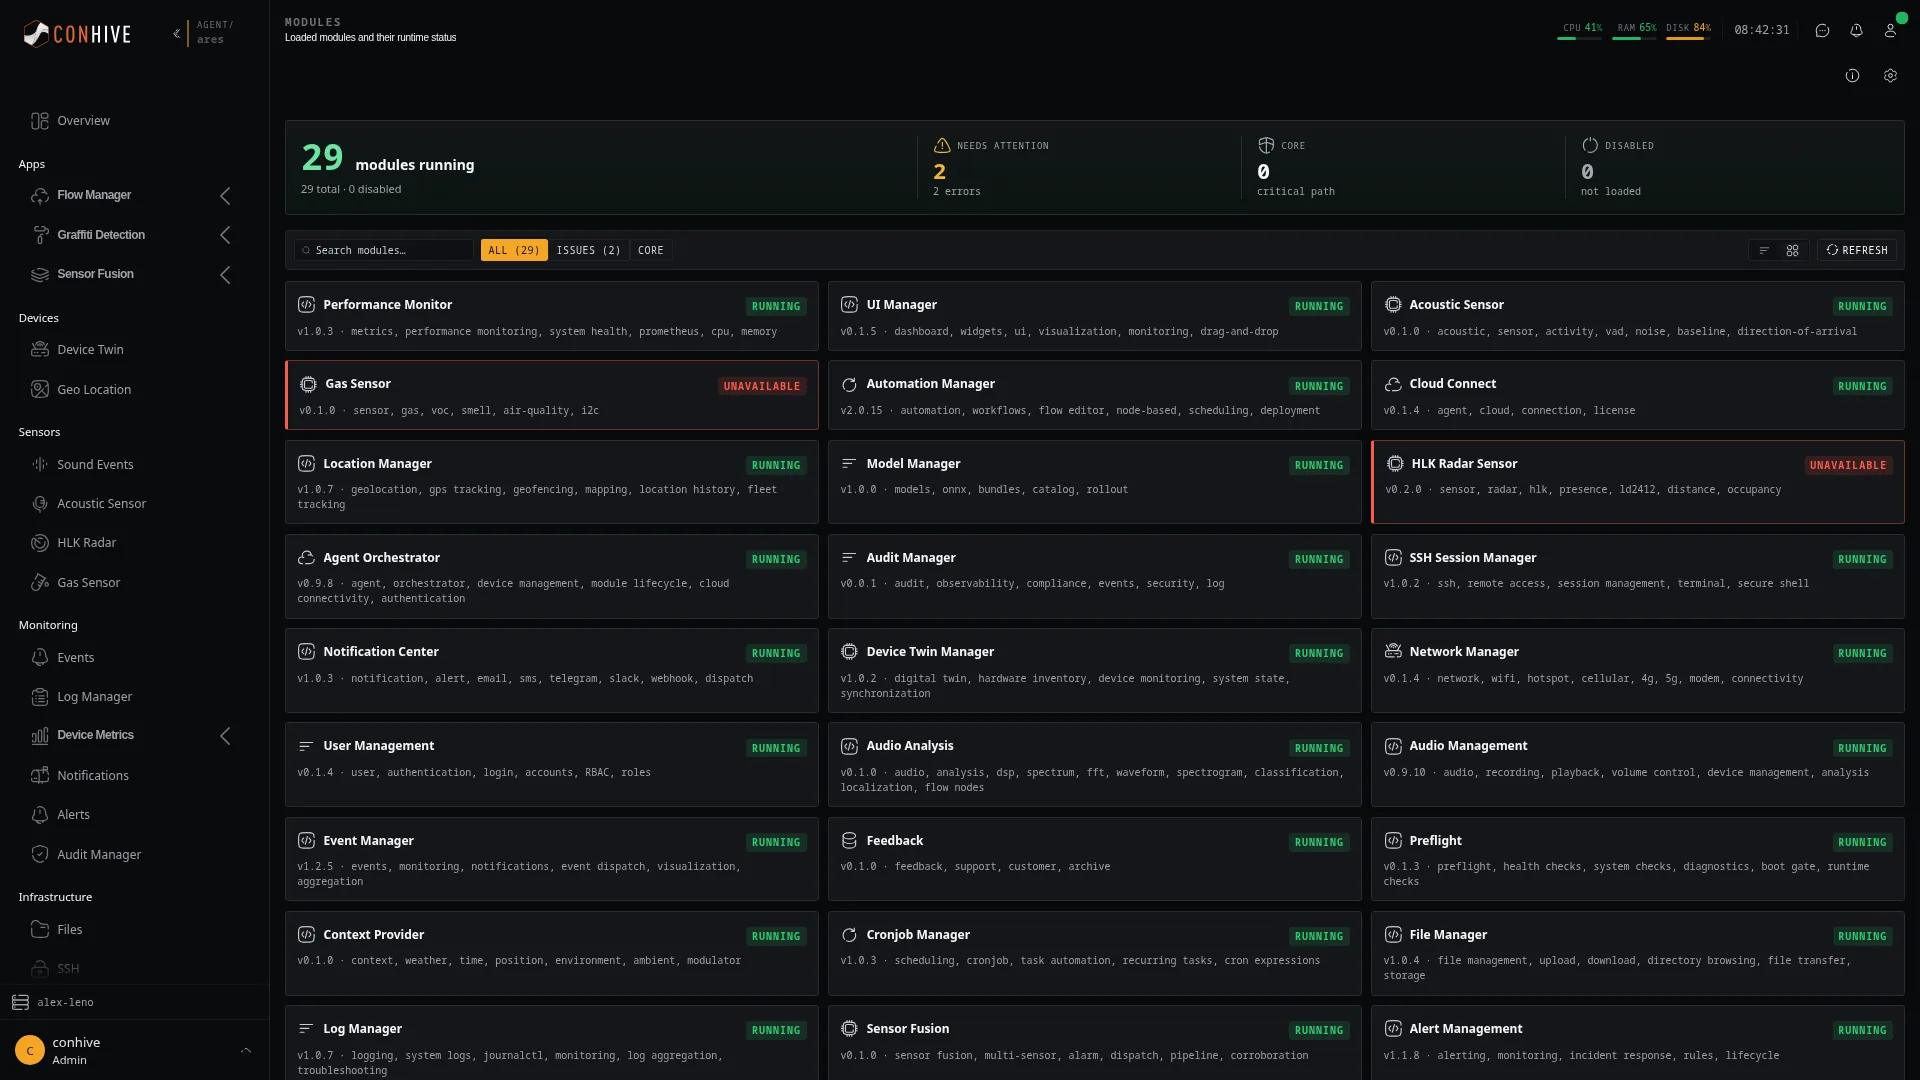Open the Agent Orchestrator module card
Viewport: 1920px width, 1080px height.
552,576
